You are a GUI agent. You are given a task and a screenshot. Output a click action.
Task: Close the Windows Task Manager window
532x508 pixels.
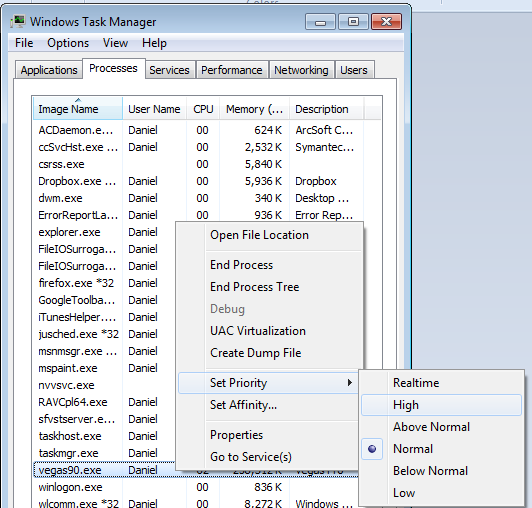pos(386,22)
